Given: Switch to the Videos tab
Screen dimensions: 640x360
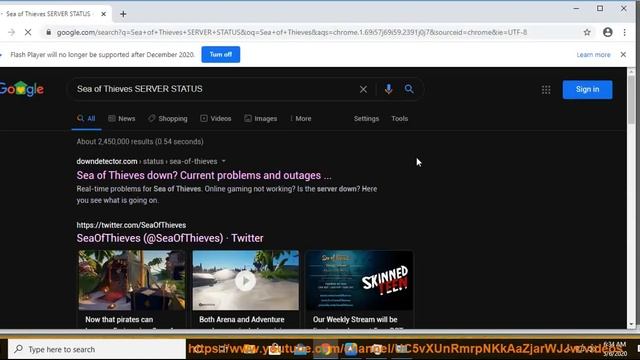Looking at the screenshot, I should pyautogui.click(x=216, y=119).
